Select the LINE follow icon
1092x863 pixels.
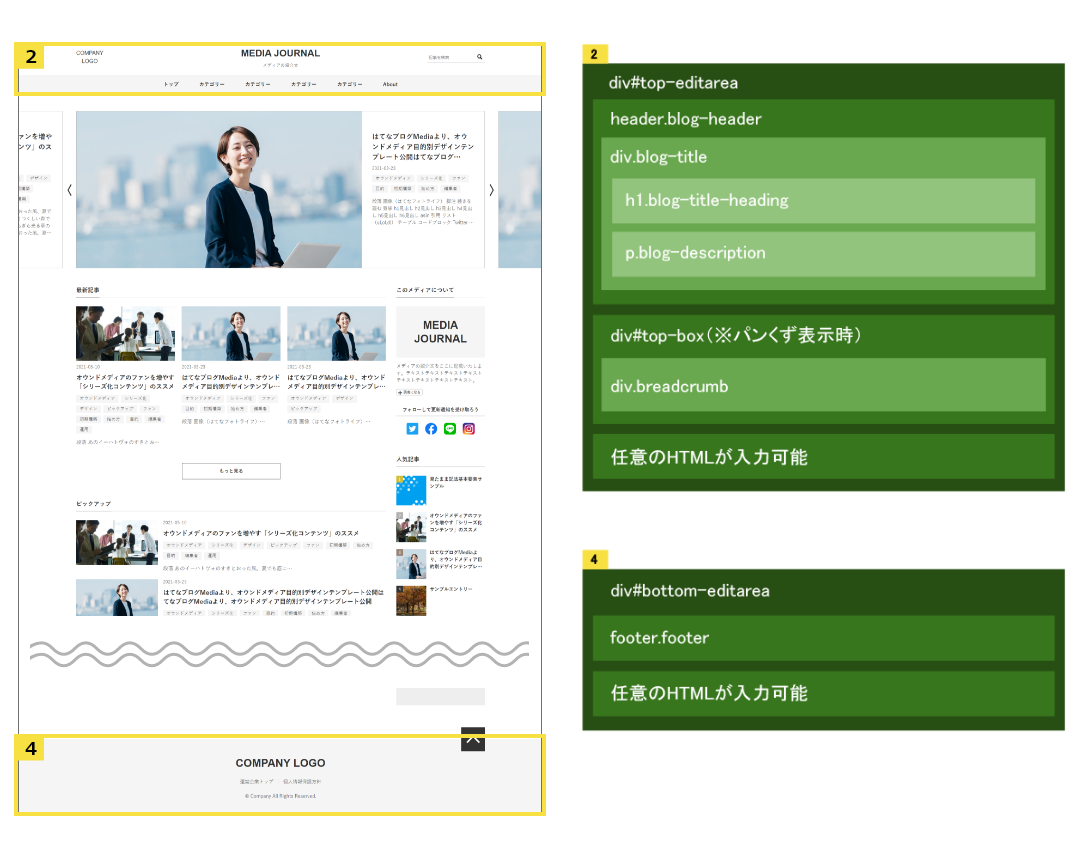(x=449, y=428)
